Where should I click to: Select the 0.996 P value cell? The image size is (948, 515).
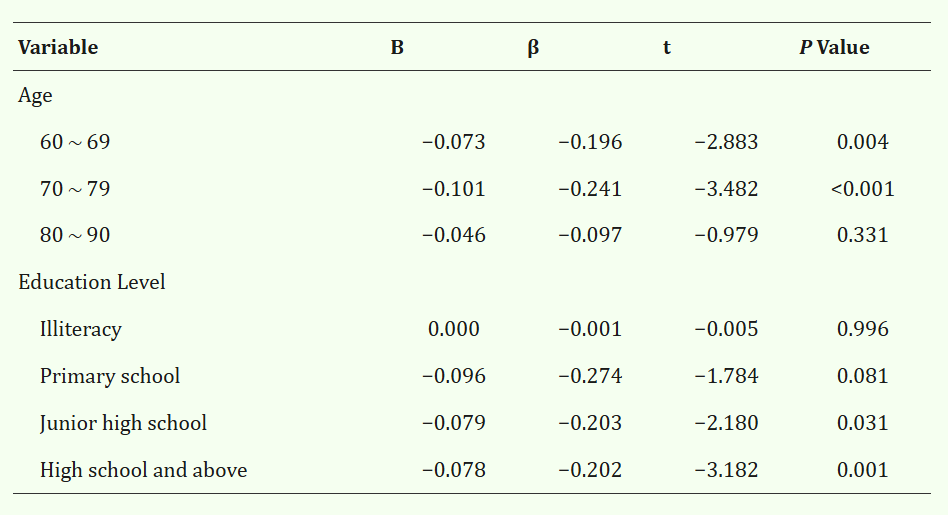pos(862,329)
